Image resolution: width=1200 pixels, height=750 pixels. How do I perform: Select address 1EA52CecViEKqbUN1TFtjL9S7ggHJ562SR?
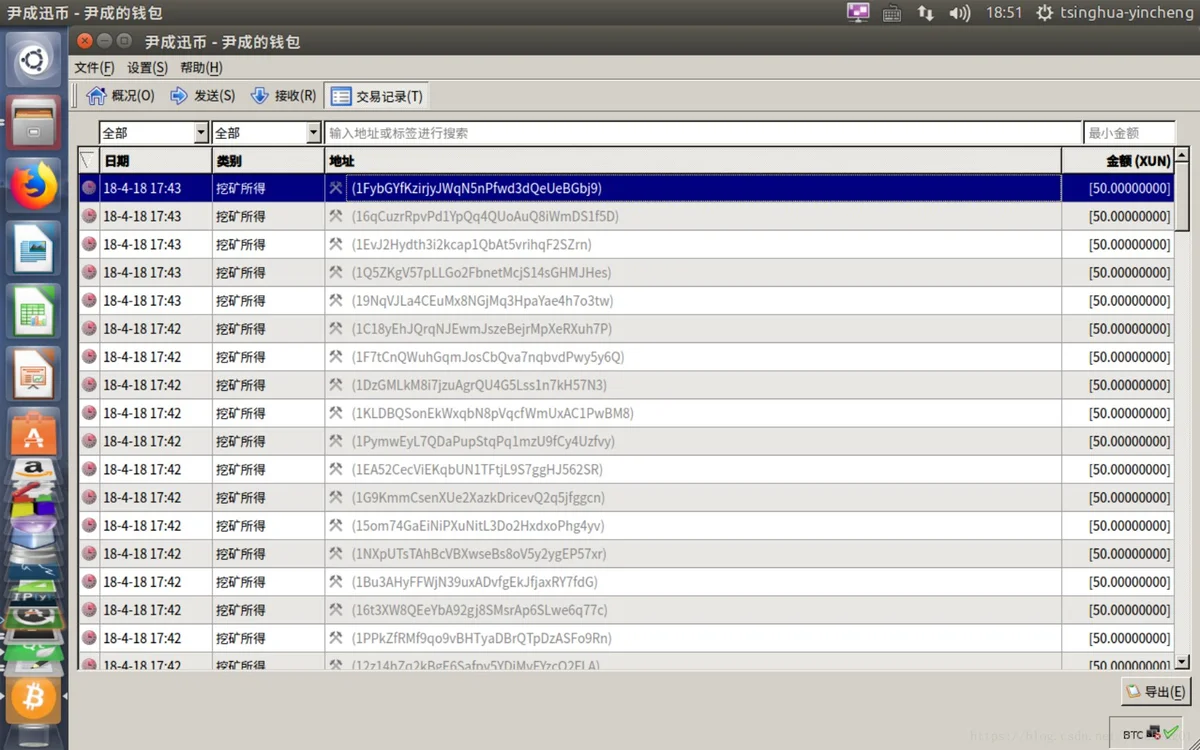(x=477, y=469)
